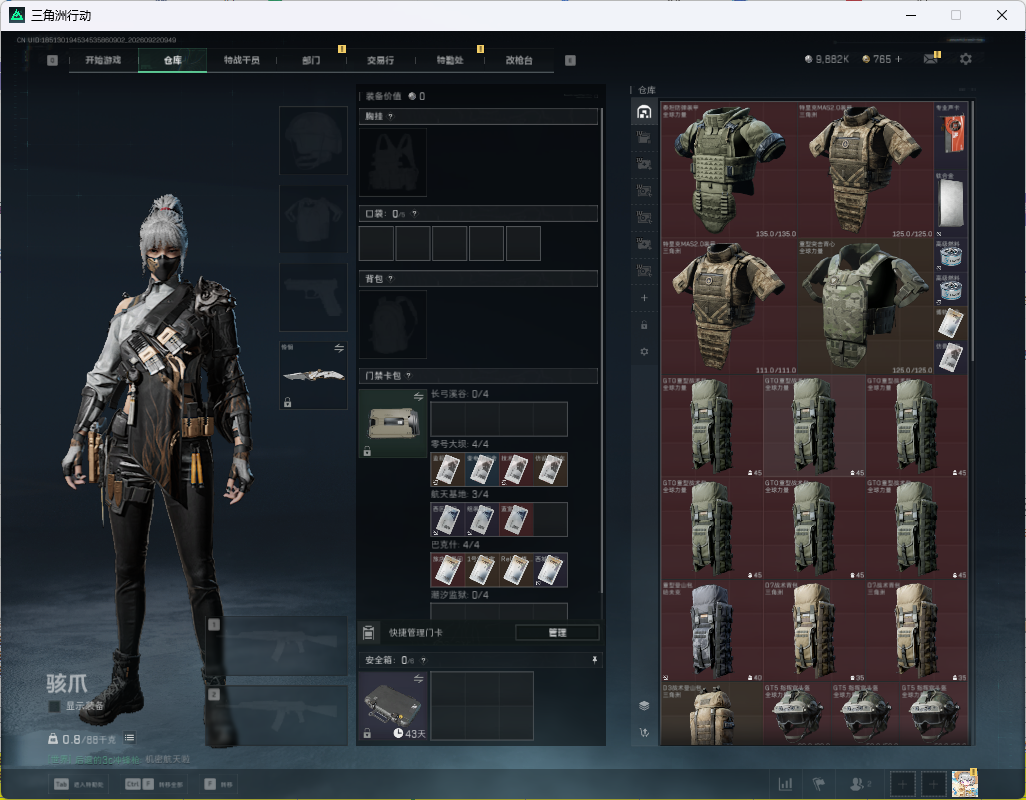The image size is (1026, 800).
Task: Open warehouse sidebar gear settings
Action: point(644,352)
